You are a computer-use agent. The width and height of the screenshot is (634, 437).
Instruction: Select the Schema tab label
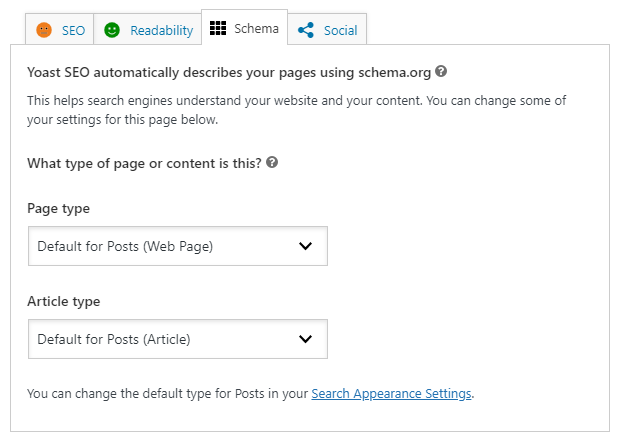pyautogui.click(x=256, y=29)
